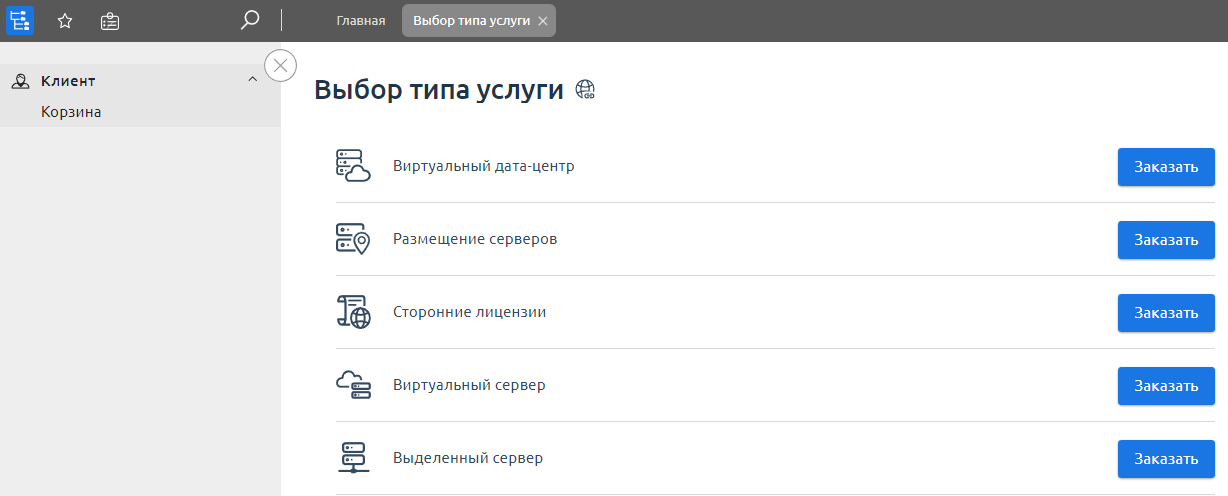Click the server colocation pin icon
Viewport: 1228px width, 496px height.
point(353,239)
